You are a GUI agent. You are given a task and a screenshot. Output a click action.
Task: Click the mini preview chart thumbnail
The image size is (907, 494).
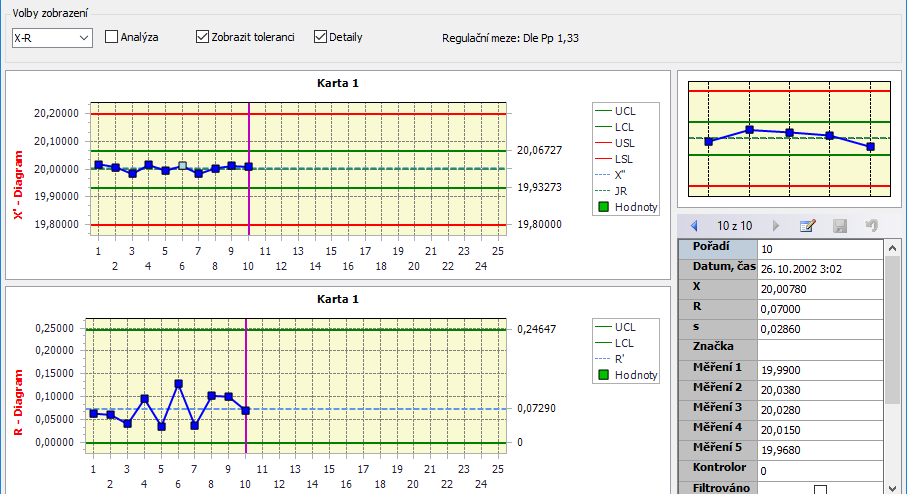pos(788,138)
